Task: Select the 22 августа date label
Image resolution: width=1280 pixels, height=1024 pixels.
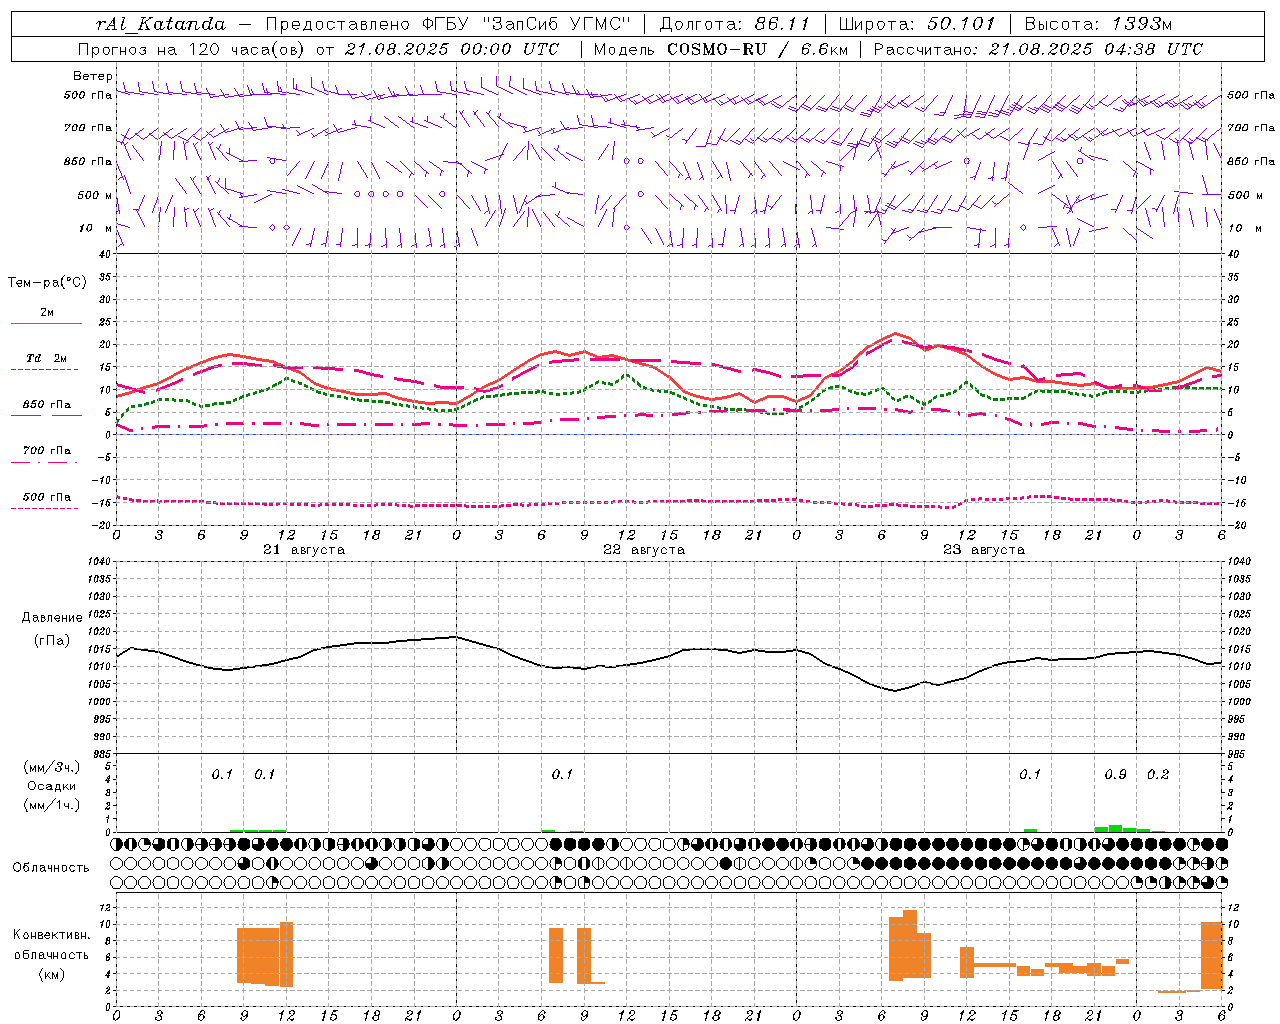Action: pyautogui.click(x=644, y=550)
